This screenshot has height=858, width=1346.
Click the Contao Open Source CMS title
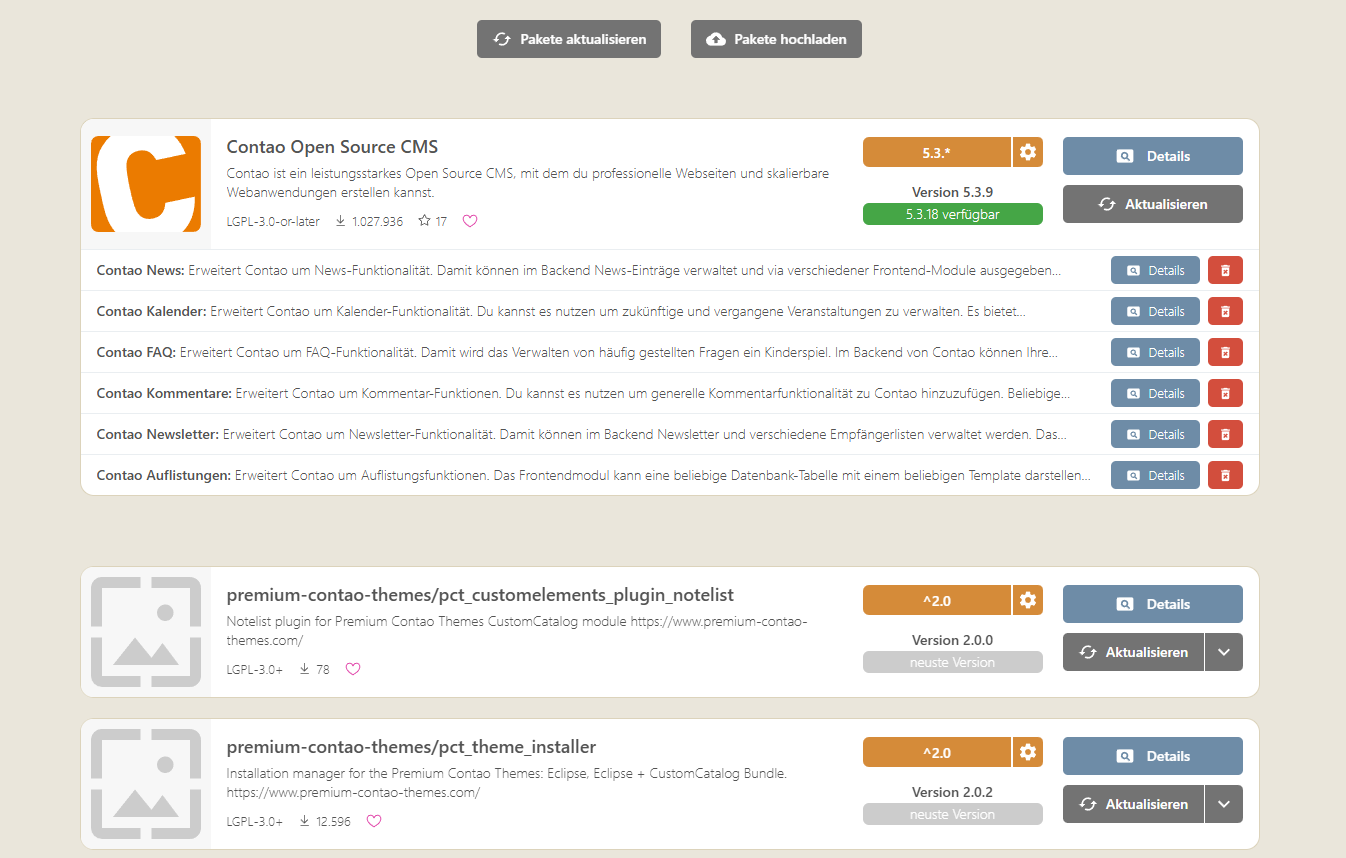(332, 147)
